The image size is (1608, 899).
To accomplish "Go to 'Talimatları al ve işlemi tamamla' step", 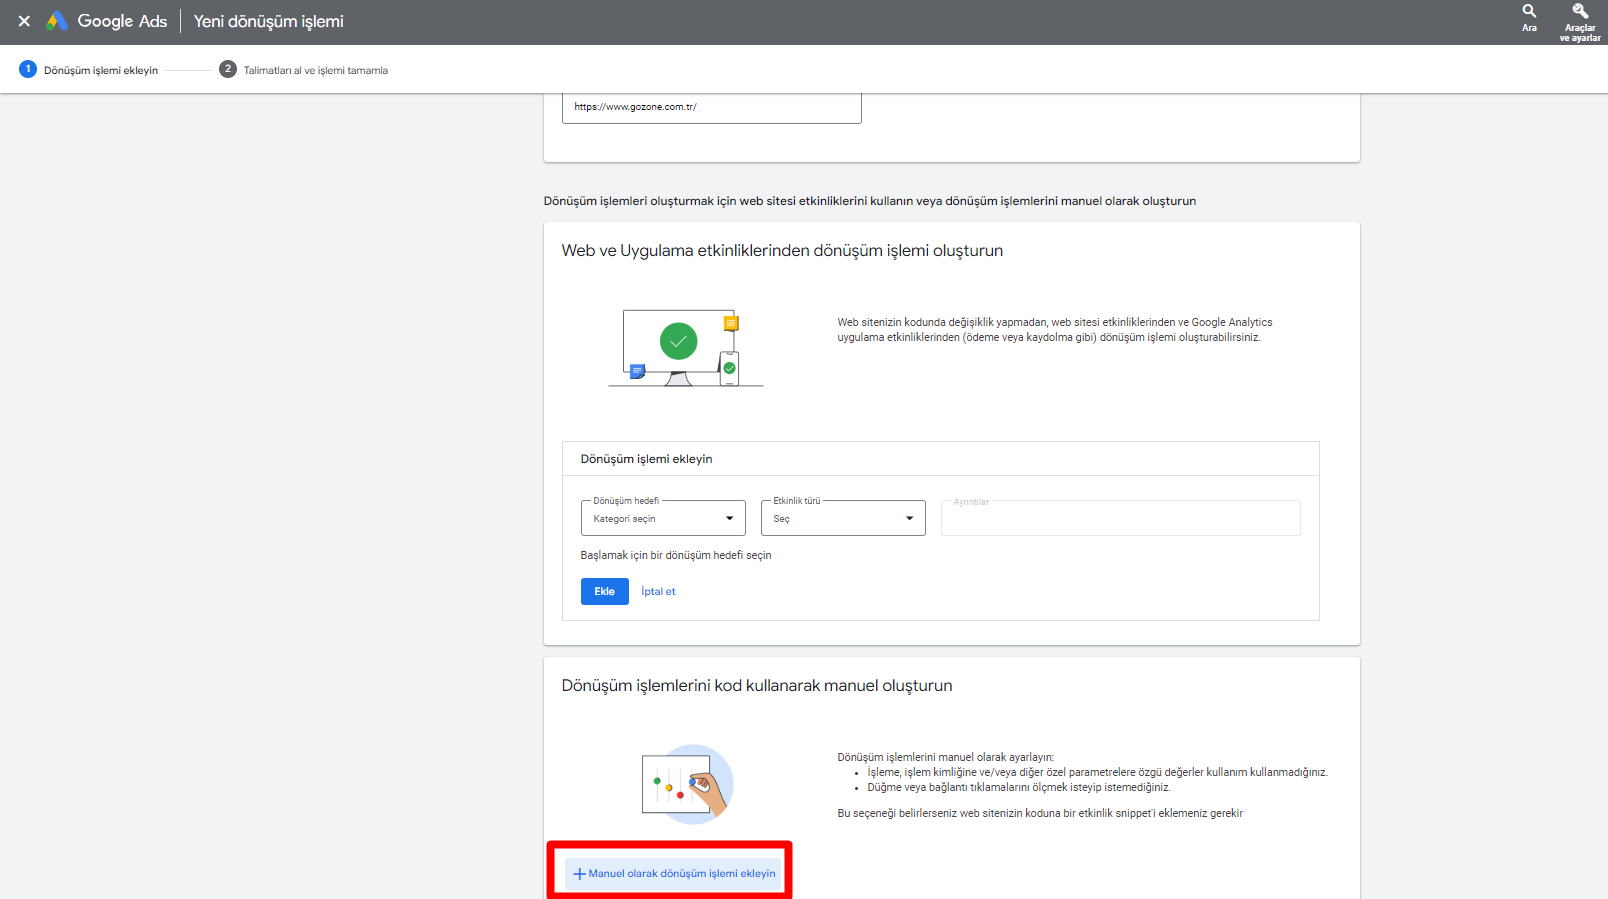I will tap(315, 71).
